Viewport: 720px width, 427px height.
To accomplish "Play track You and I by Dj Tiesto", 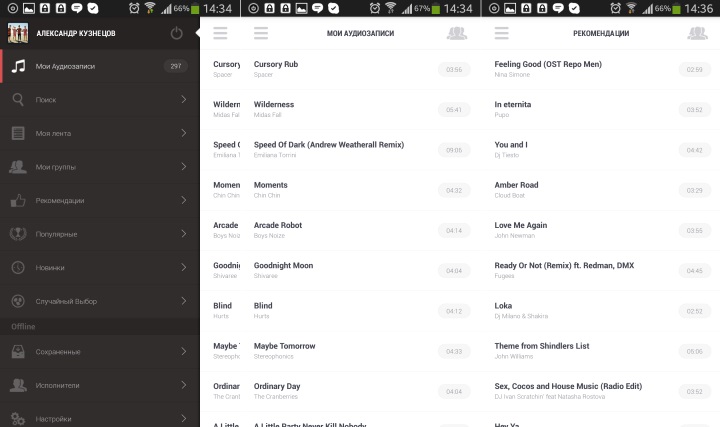I will coord(601,150).
